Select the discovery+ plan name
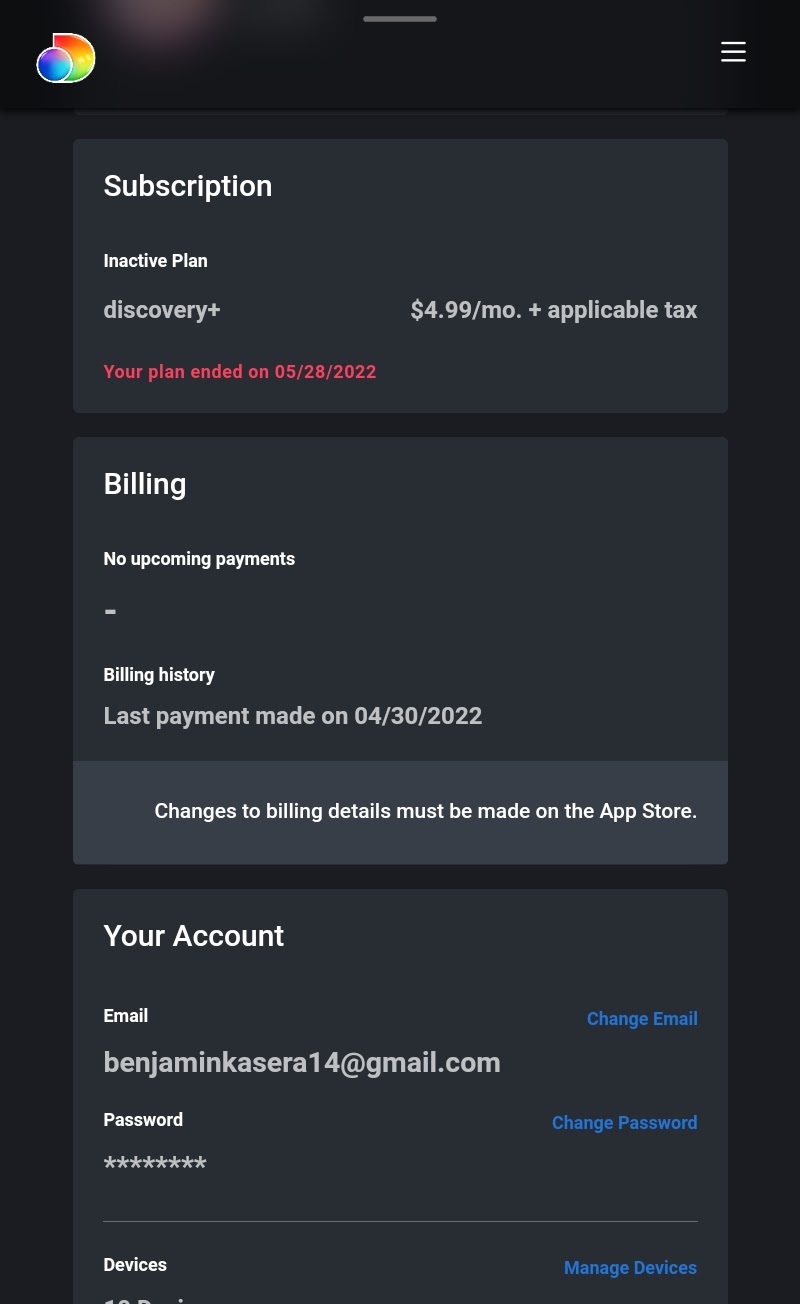 point(162,310)
